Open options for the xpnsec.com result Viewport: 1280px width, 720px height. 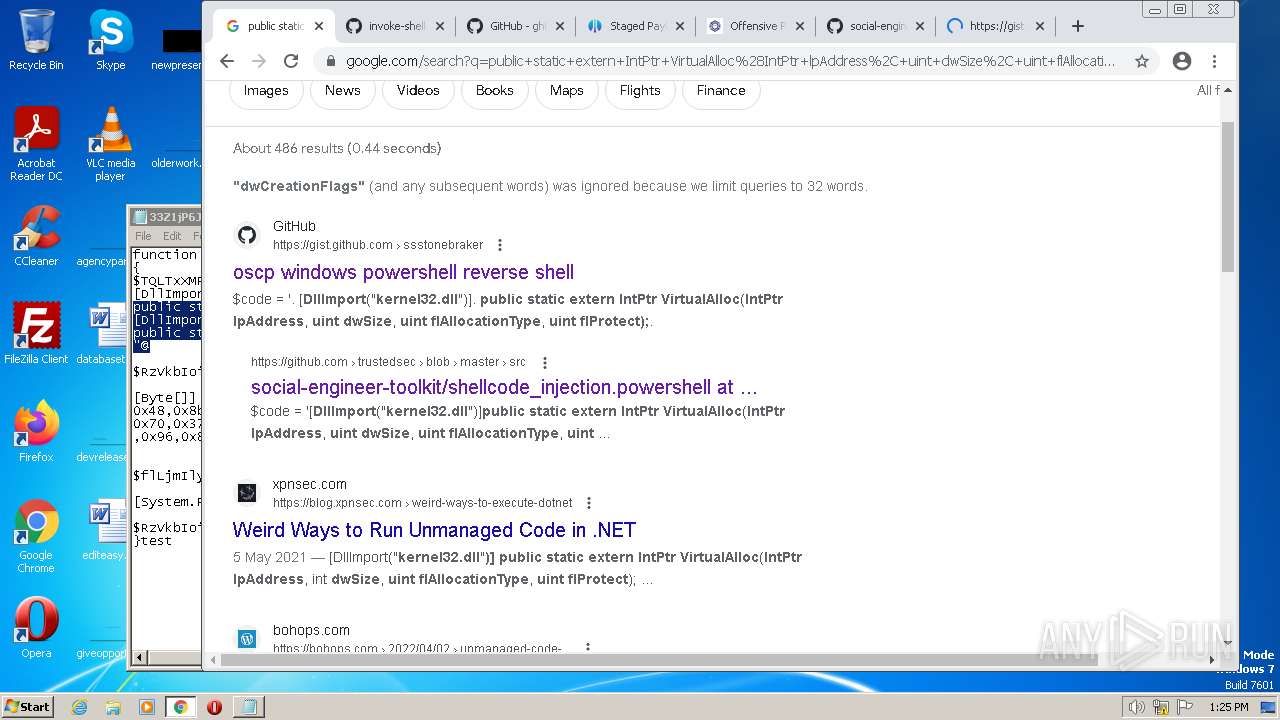click(588, 503)
